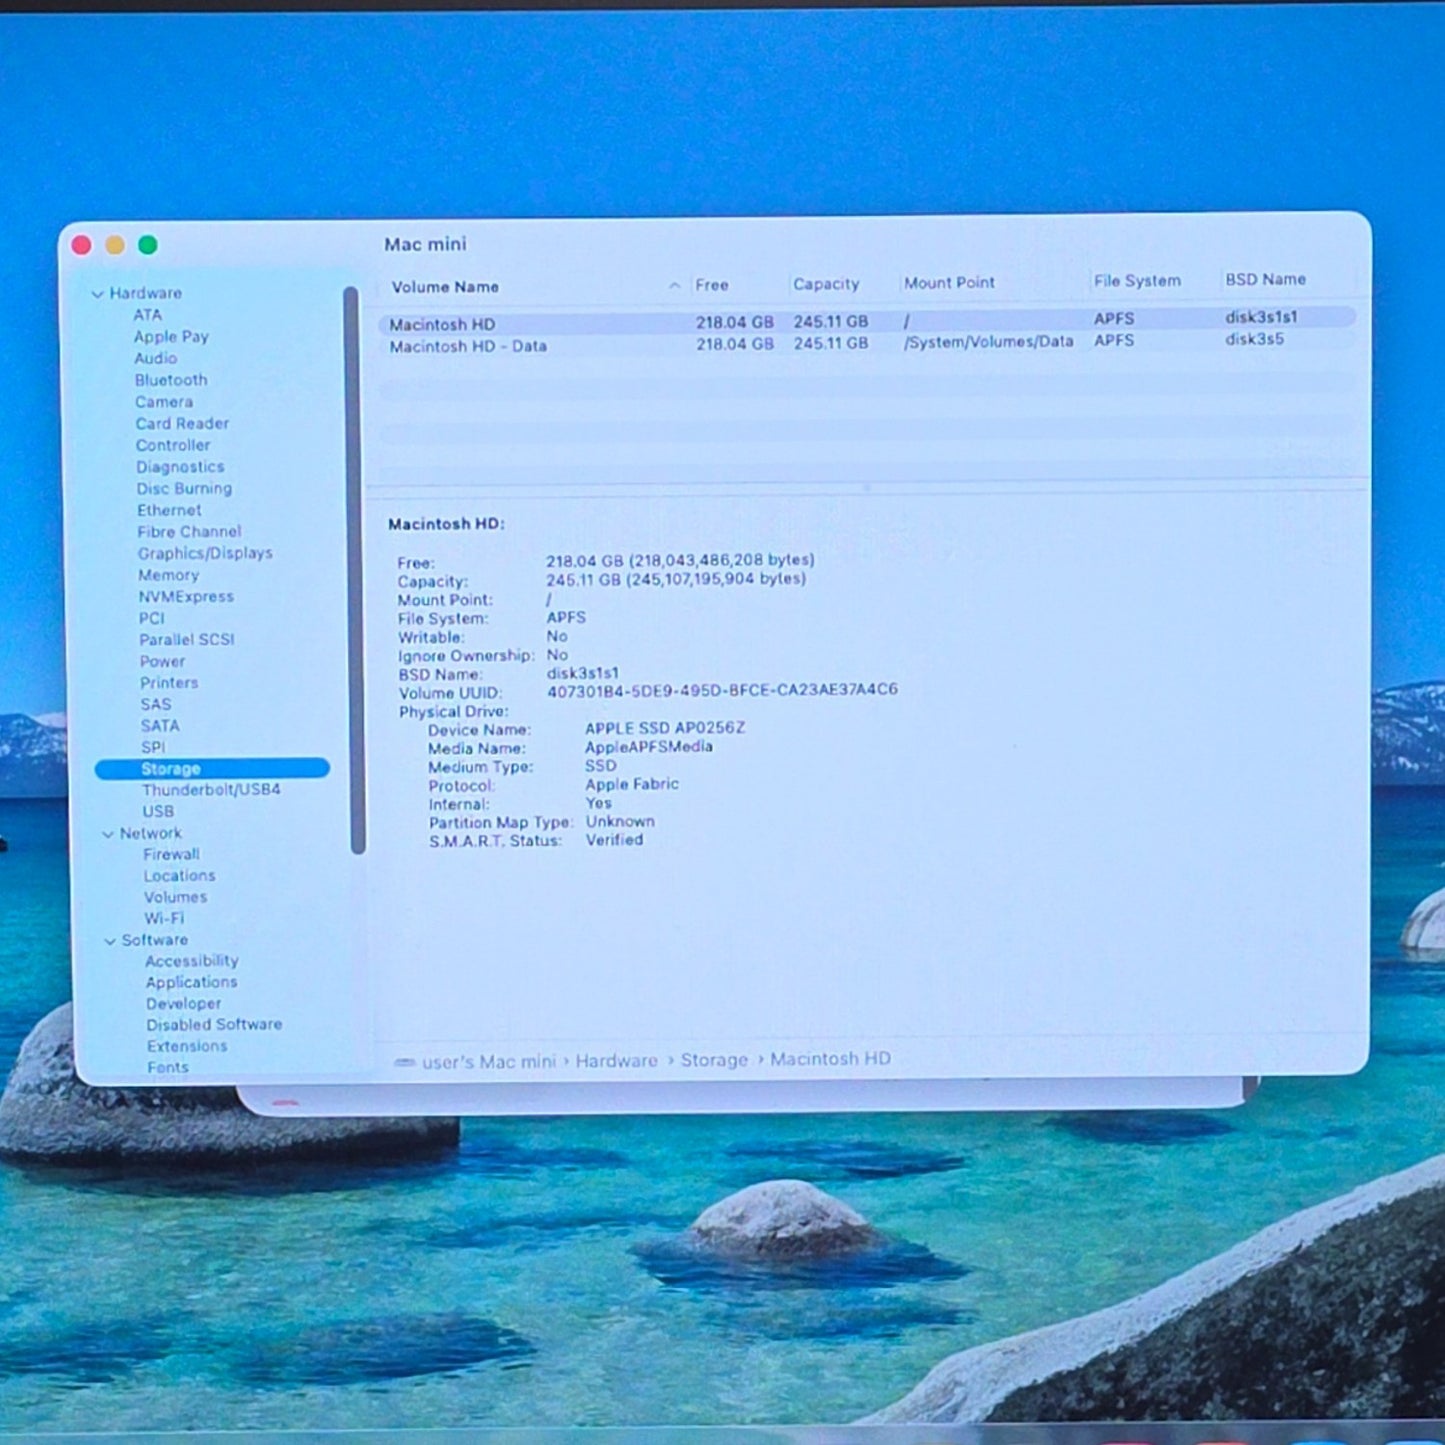The width and height of the screenshot is (1445, 1445).
Task: Collapse the Network section chevron
Action: point(108,834)
